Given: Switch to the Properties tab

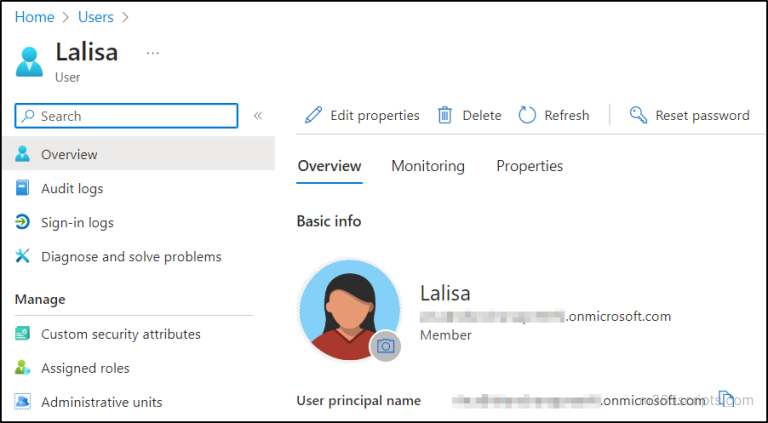Looking at the screenshot, I should tap(529, 166).
